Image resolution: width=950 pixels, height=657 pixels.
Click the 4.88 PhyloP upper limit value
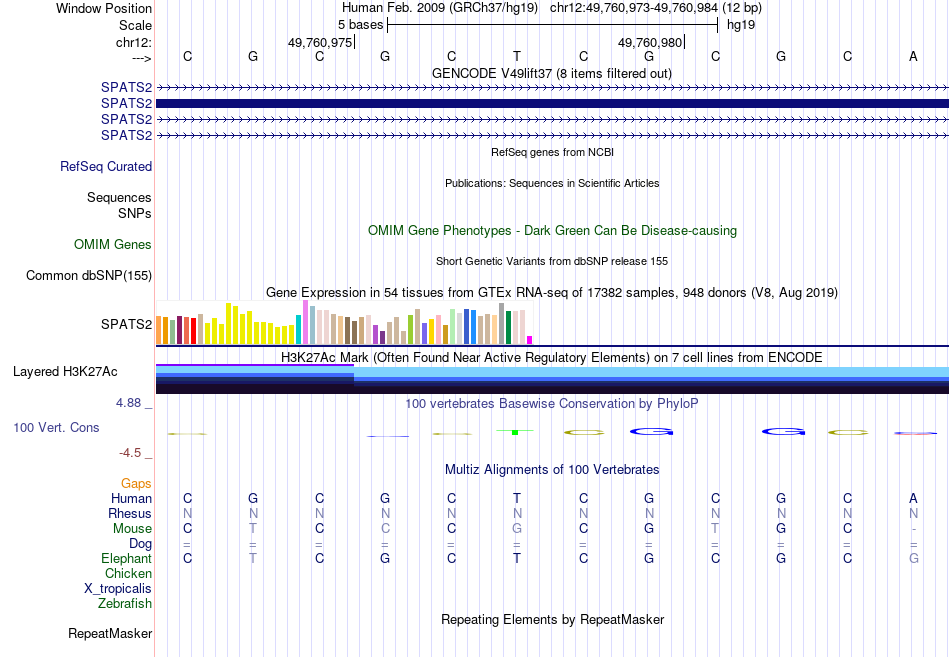pos(128,403)
